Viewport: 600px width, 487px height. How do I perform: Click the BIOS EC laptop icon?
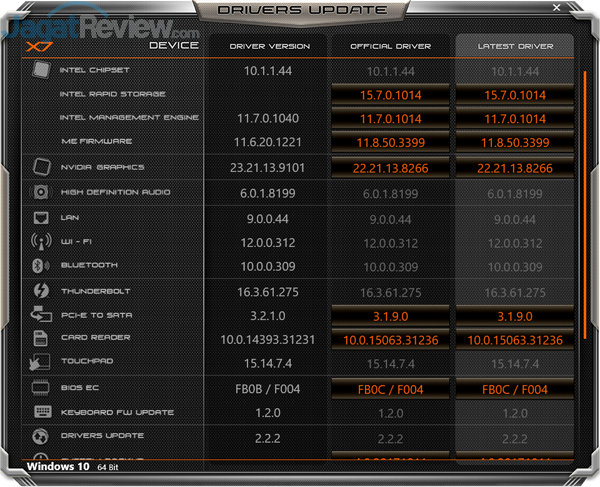(41, 388)
